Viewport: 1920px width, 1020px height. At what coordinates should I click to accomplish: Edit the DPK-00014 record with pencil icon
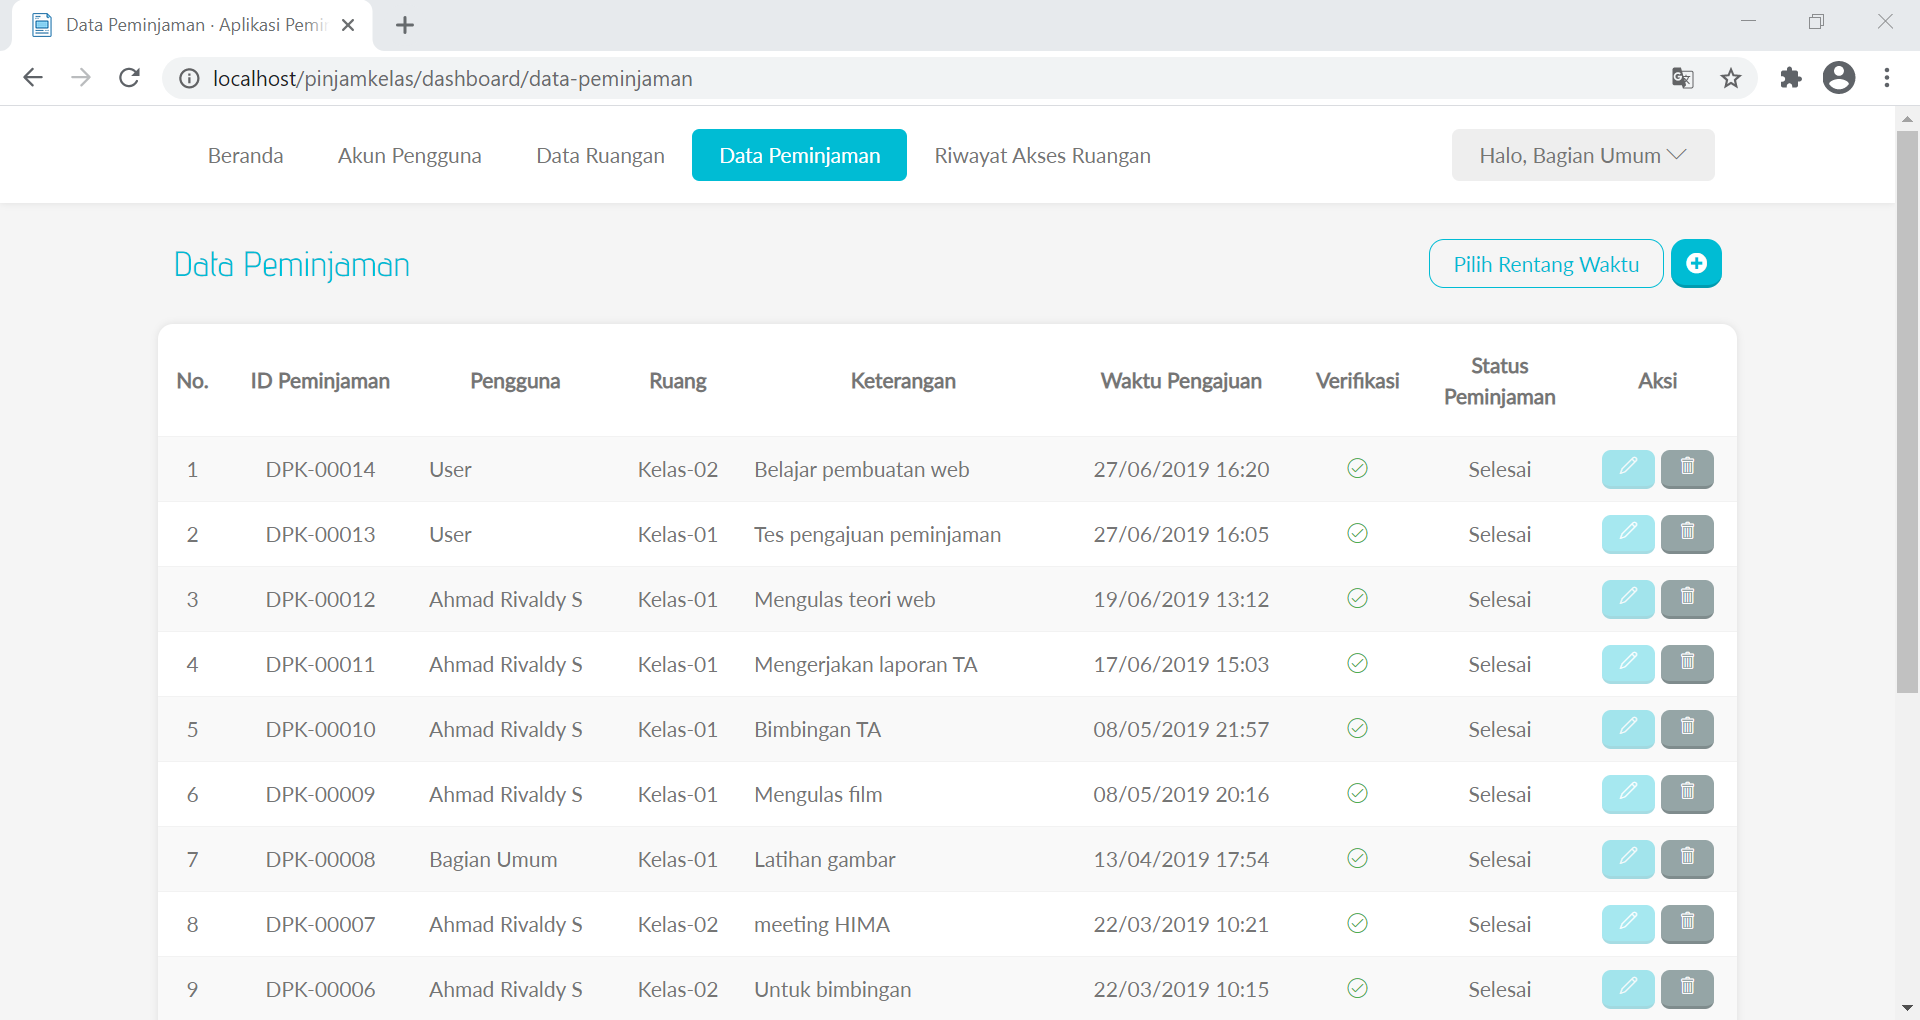coord(1628,468)
